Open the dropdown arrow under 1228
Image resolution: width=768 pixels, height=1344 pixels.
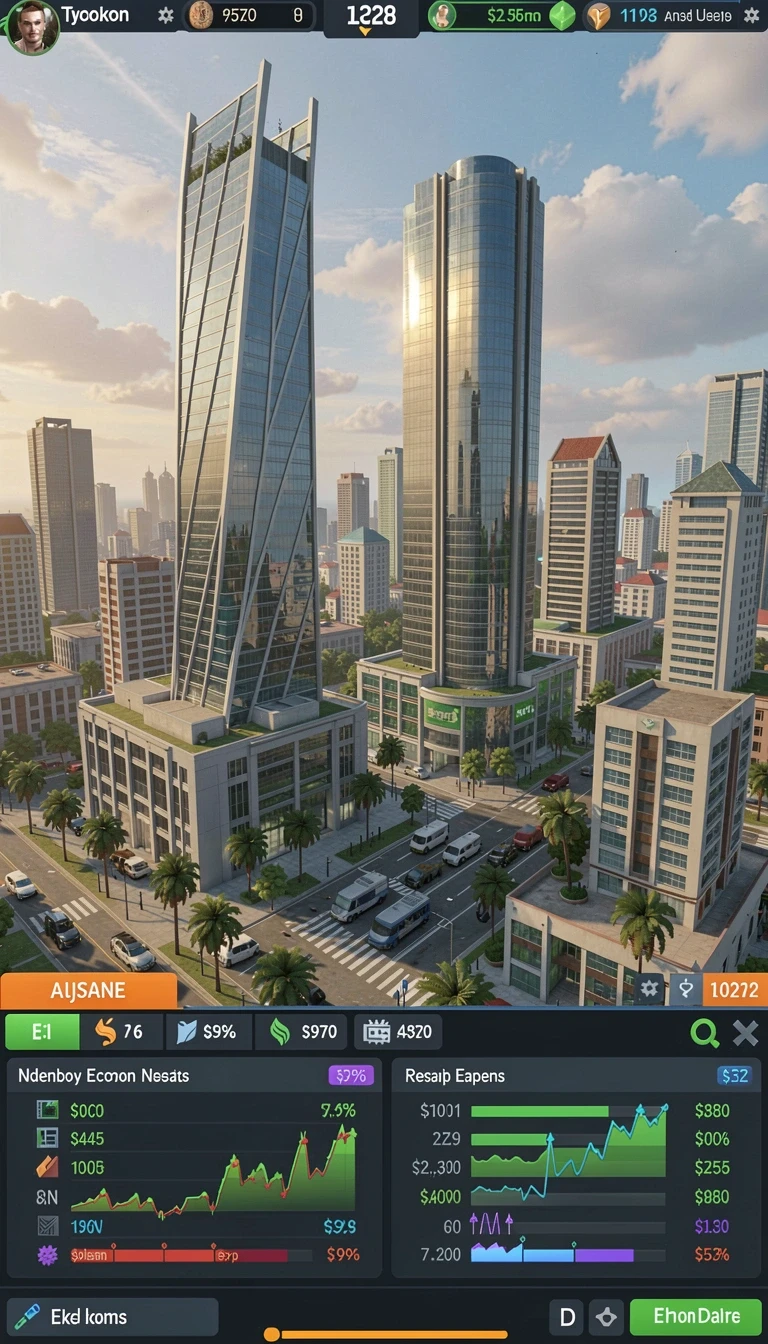tap(365, 33)
